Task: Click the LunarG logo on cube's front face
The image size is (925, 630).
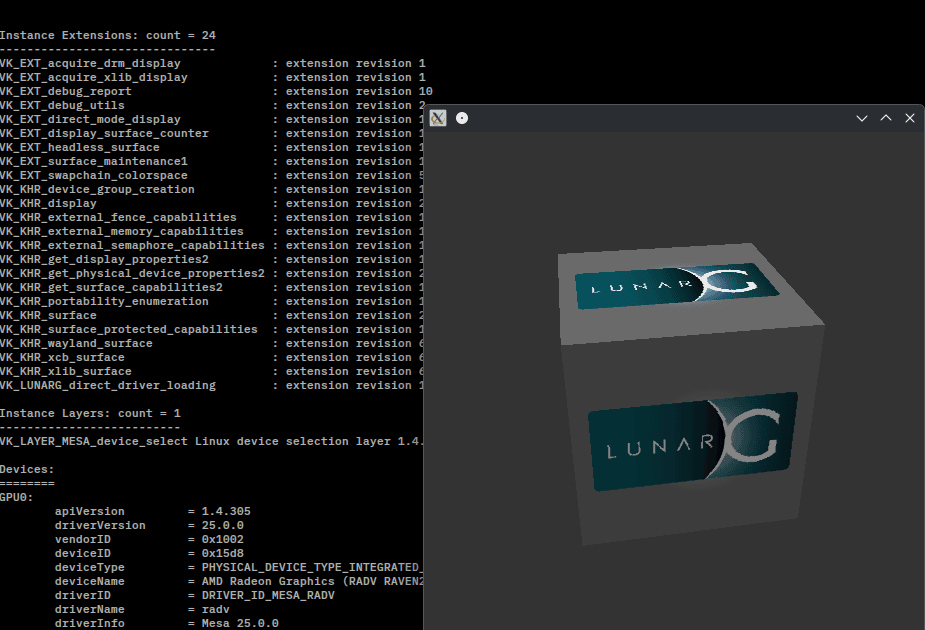Action: click(x=692, y=441)
